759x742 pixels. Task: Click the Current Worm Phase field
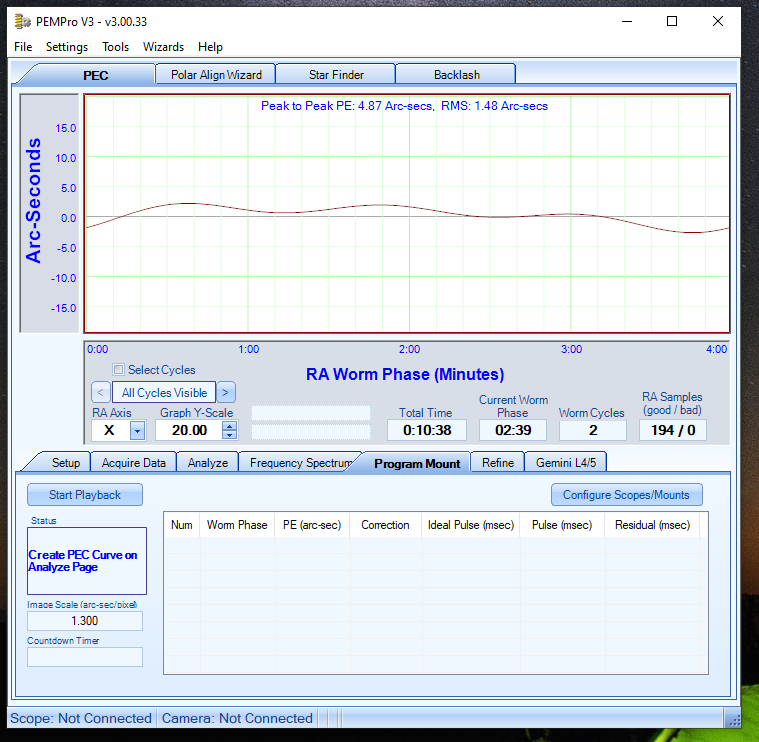(x=513, y=430)
